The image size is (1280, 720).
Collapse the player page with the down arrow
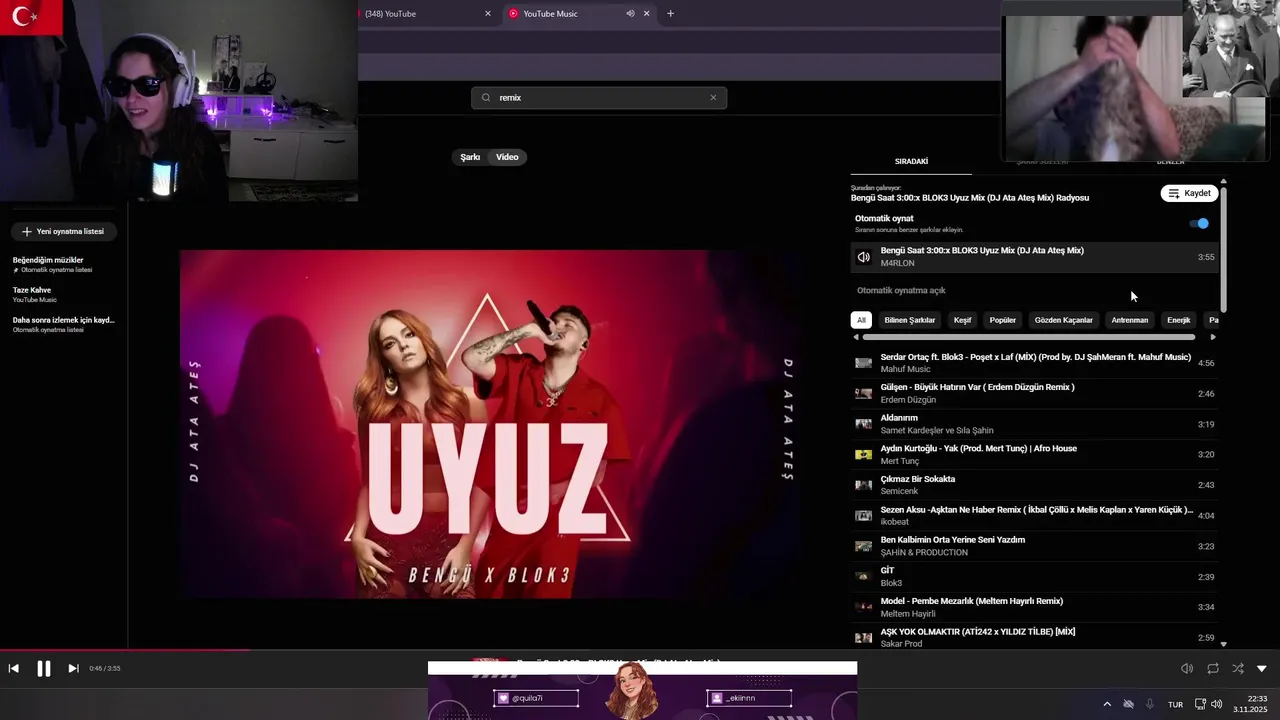coord(1262,669)
